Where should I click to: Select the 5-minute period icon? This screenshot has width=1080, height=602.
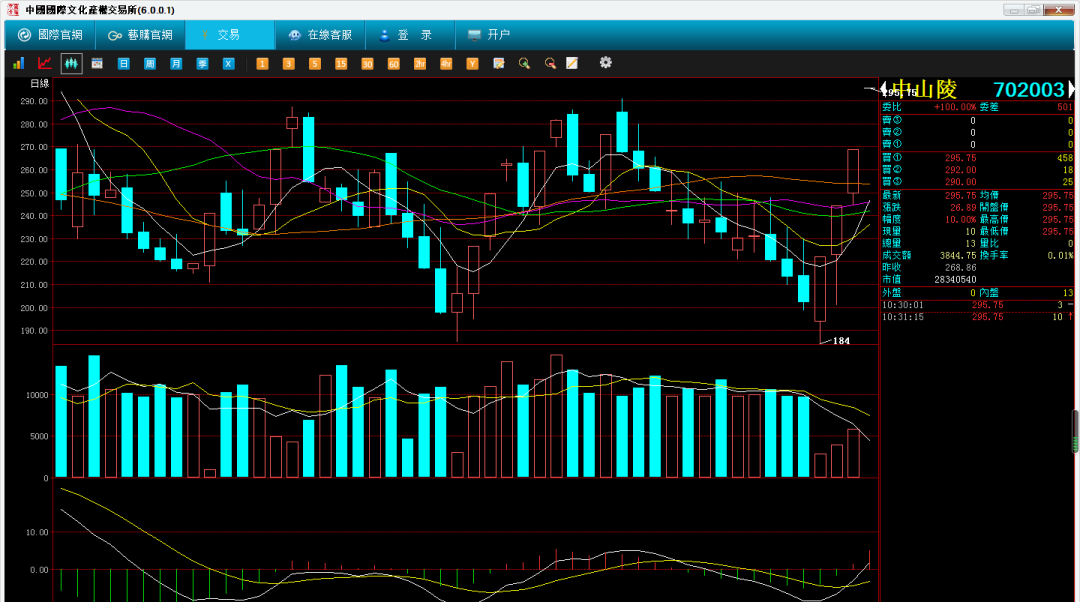pyautogui.click(x=315, y=63)
